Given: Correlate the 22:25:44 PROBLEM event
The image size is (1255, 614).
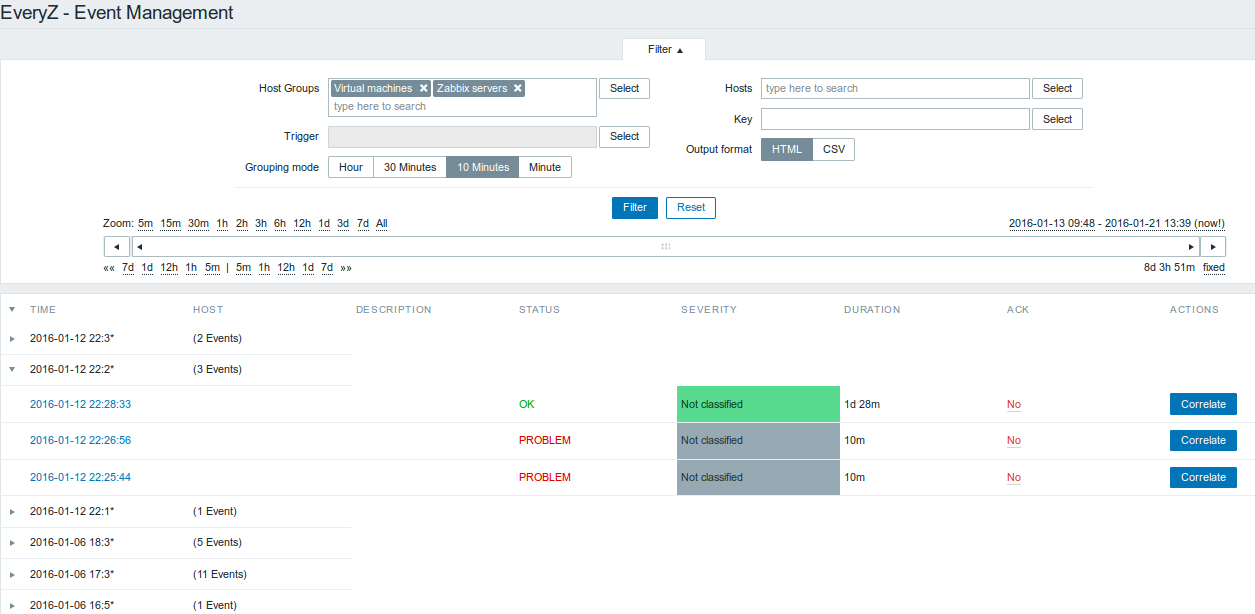Looking at the screenshot, I should pos(1203,477).
